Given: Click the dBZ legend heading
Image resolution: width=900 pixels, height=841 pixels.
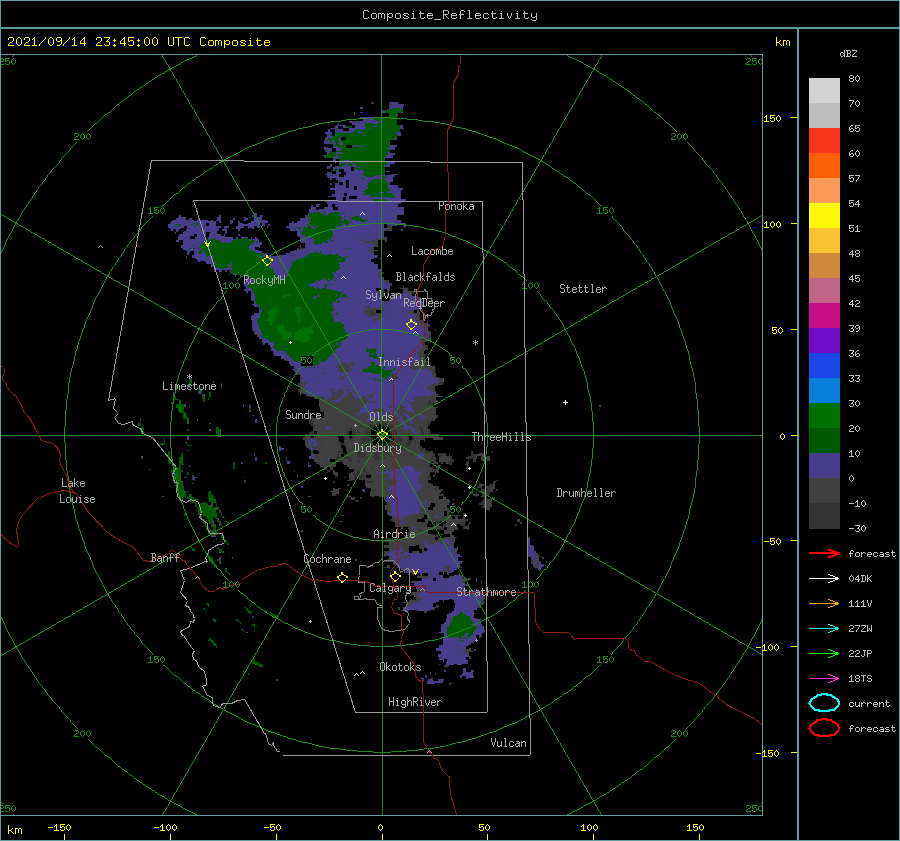Looking at the screenshot, I should click(x=848, y=54).
